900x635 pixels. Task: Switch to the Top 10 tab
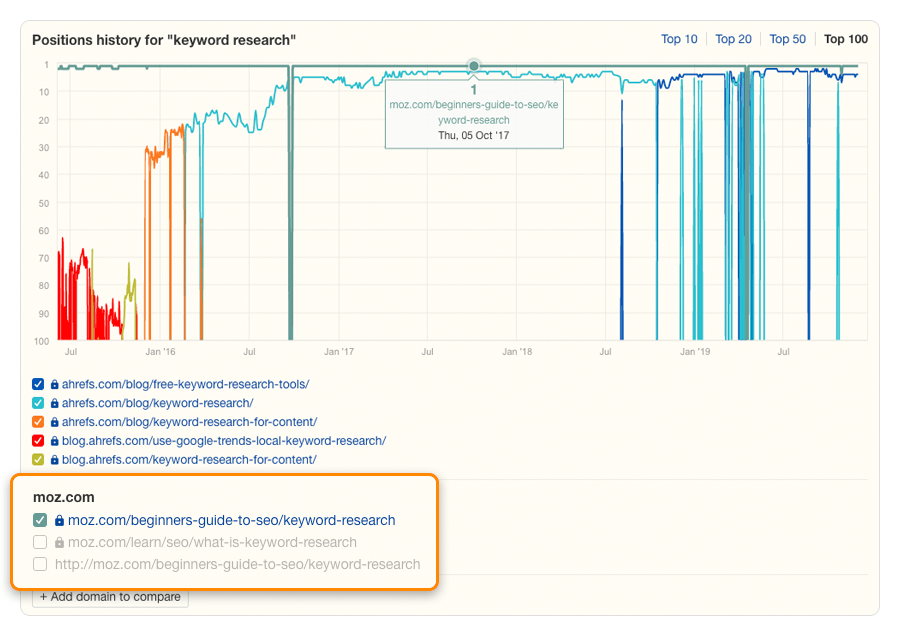pyautogui.click(x=679, y=39)
